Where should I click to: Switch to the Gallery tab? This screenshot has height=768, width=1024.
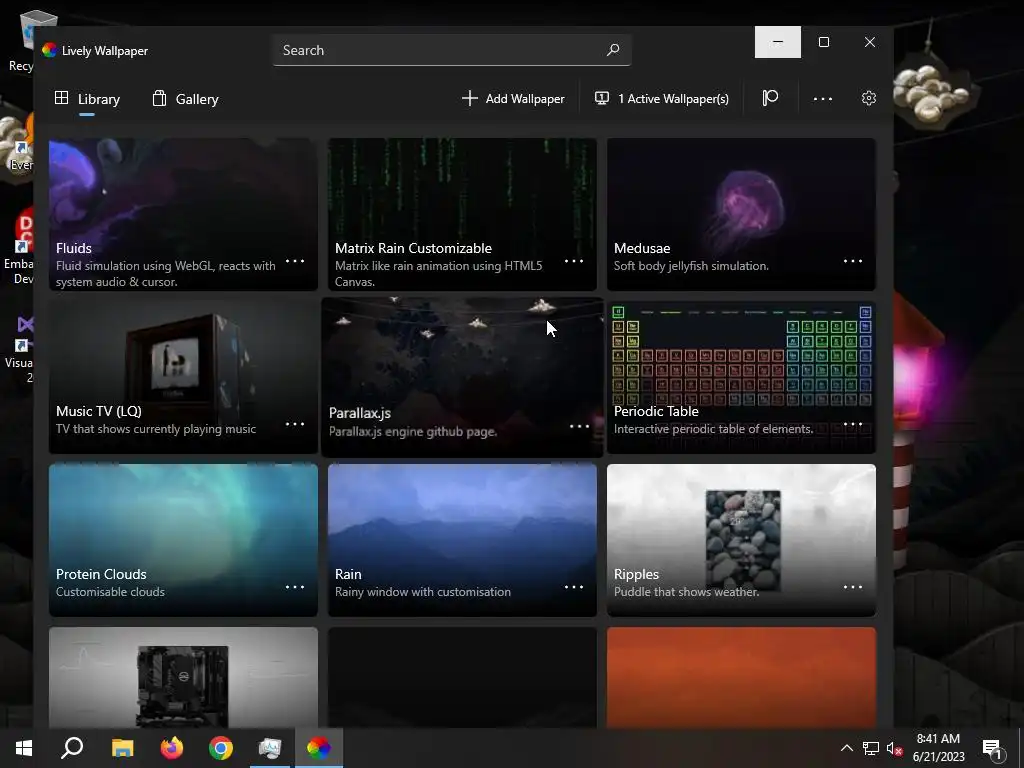click(x=185, y=99)
